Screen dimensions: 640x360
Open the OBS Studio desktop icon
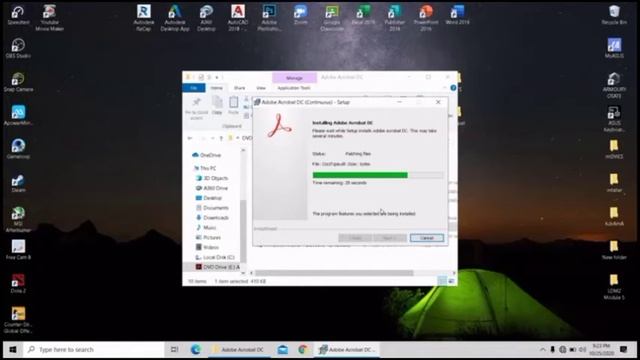tap(18, 48)
